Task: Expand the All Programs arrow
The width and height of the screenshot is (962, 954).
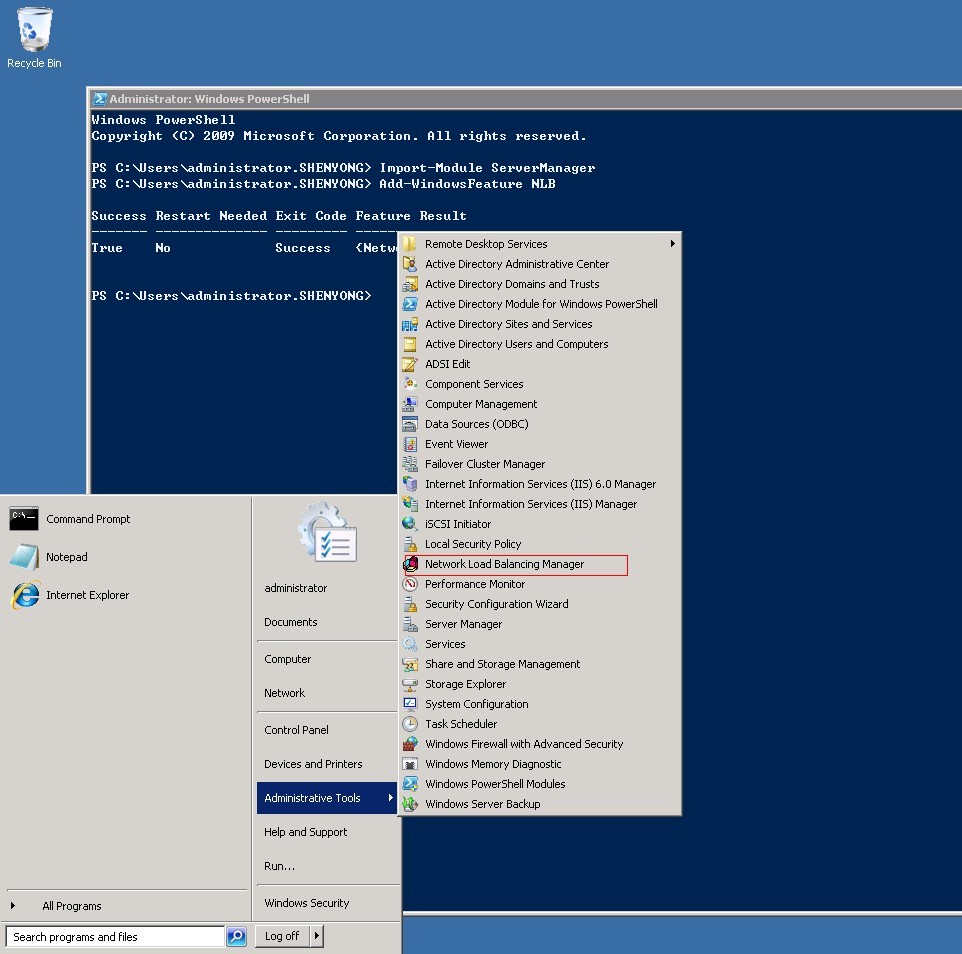Action: tap(12, 906)
